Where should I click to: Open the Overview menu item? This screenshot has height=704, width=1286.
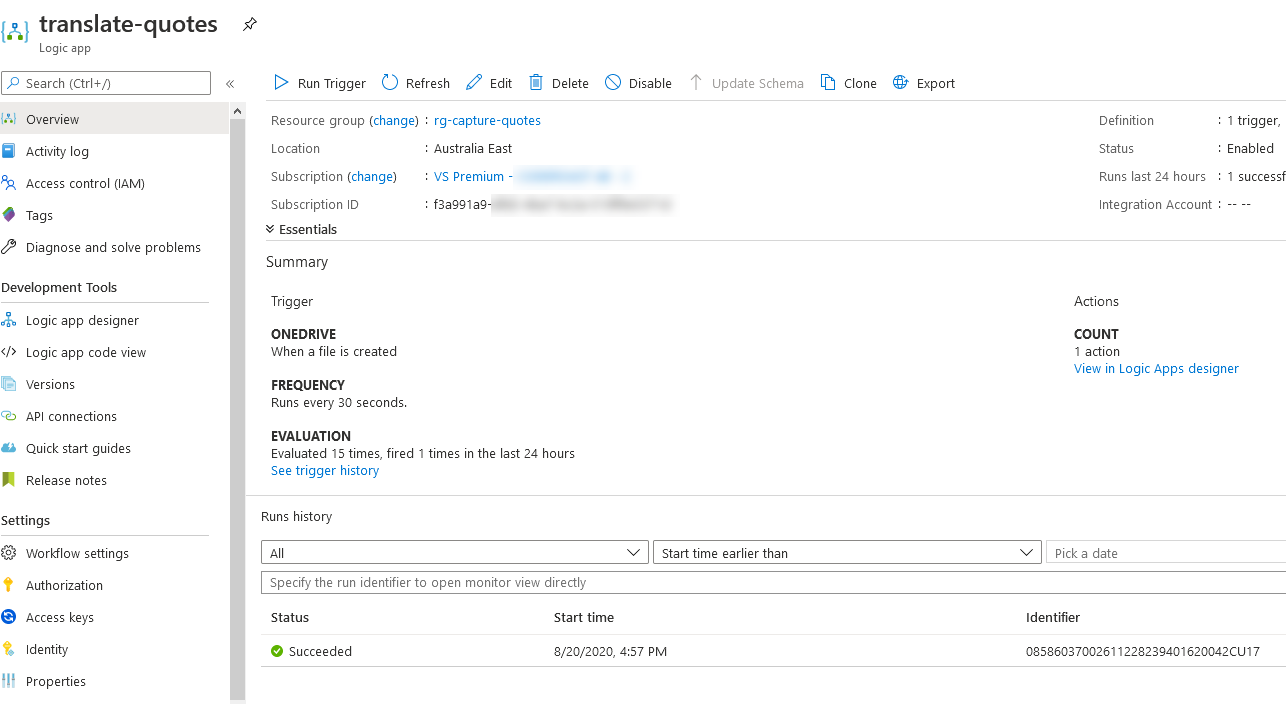114,119
